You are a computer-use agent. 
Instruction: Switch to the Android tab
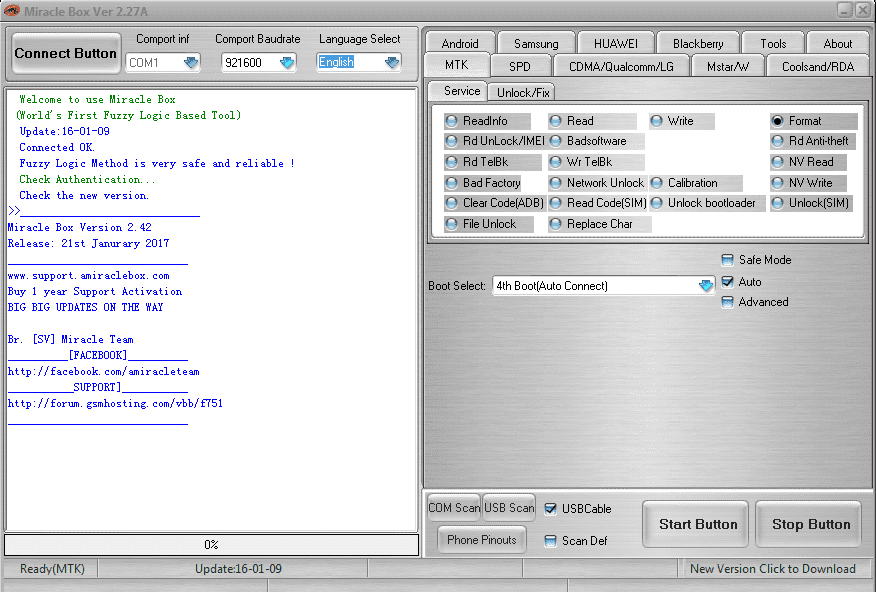click(460, 44)
